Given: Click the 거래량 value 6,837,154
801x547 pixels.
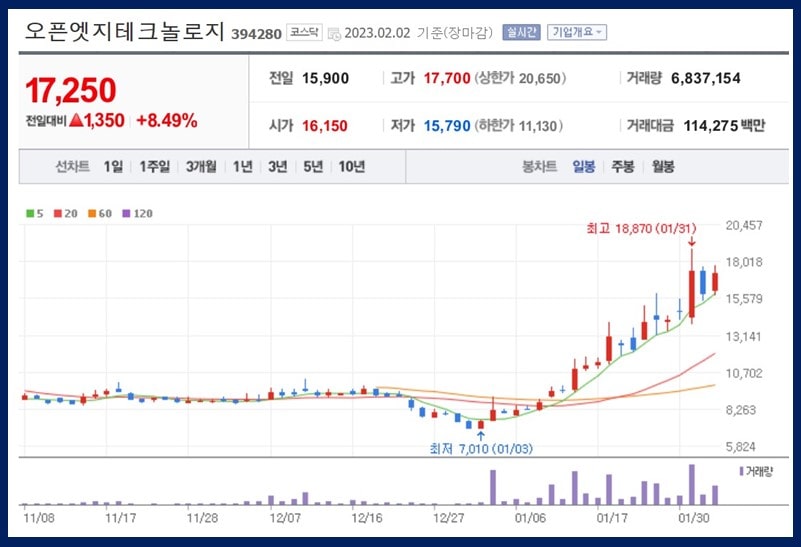Looking at the screenshot, I should (x=705, y=78).
